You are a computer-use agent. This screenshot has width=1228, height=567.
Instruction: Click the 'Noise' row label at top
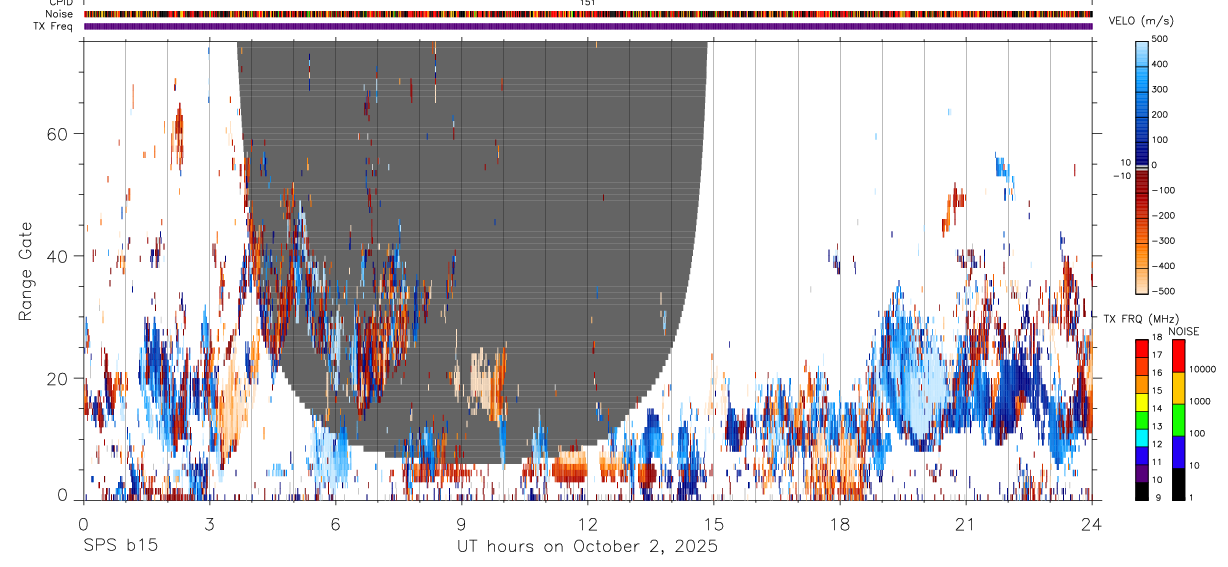[x=60, y=14]
